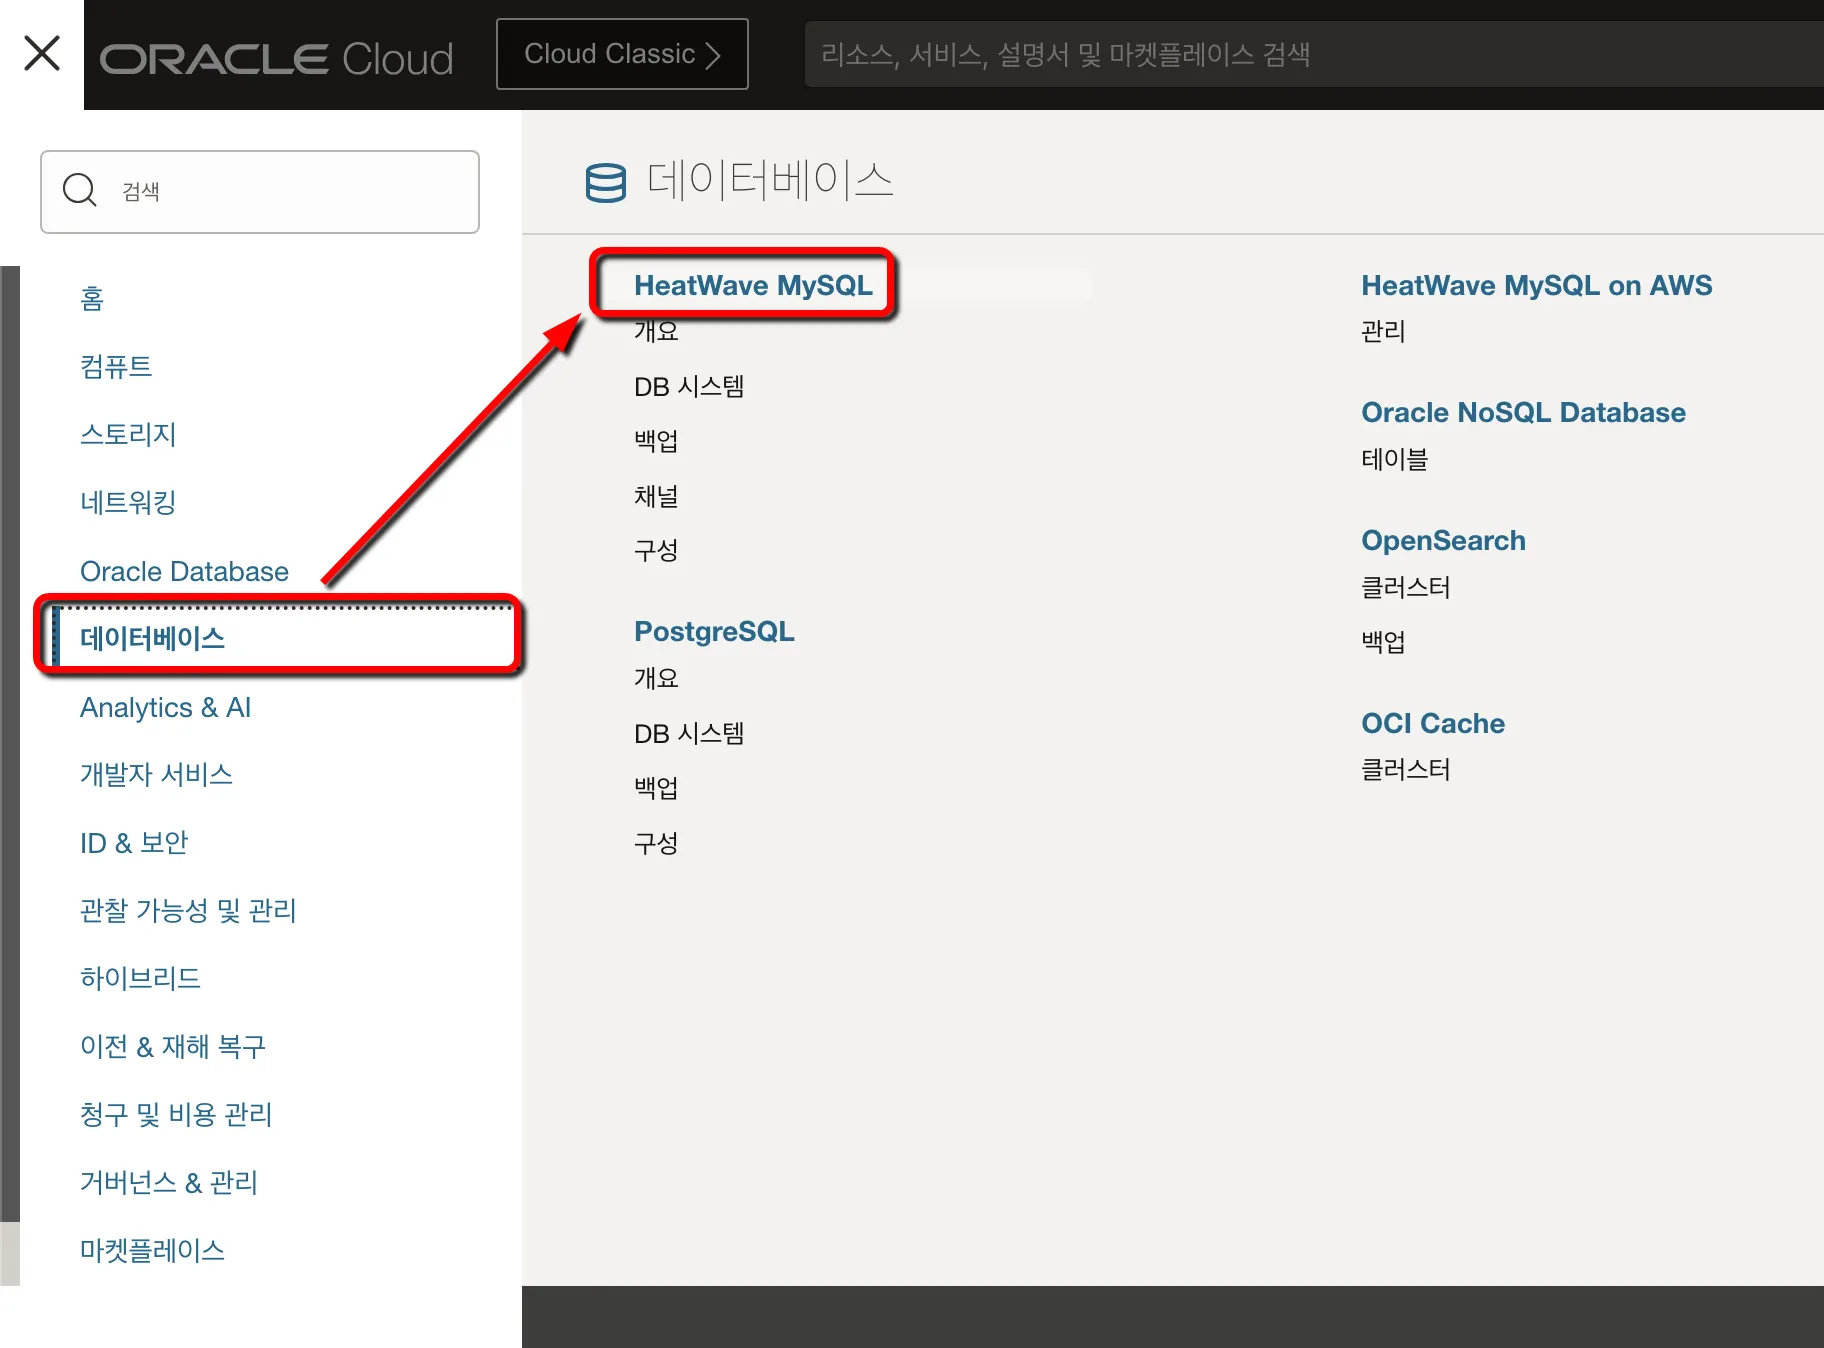Open 구성 under HeatWave MySQL
This screenshot has height=1348, width=1824.
pos(656,550)
